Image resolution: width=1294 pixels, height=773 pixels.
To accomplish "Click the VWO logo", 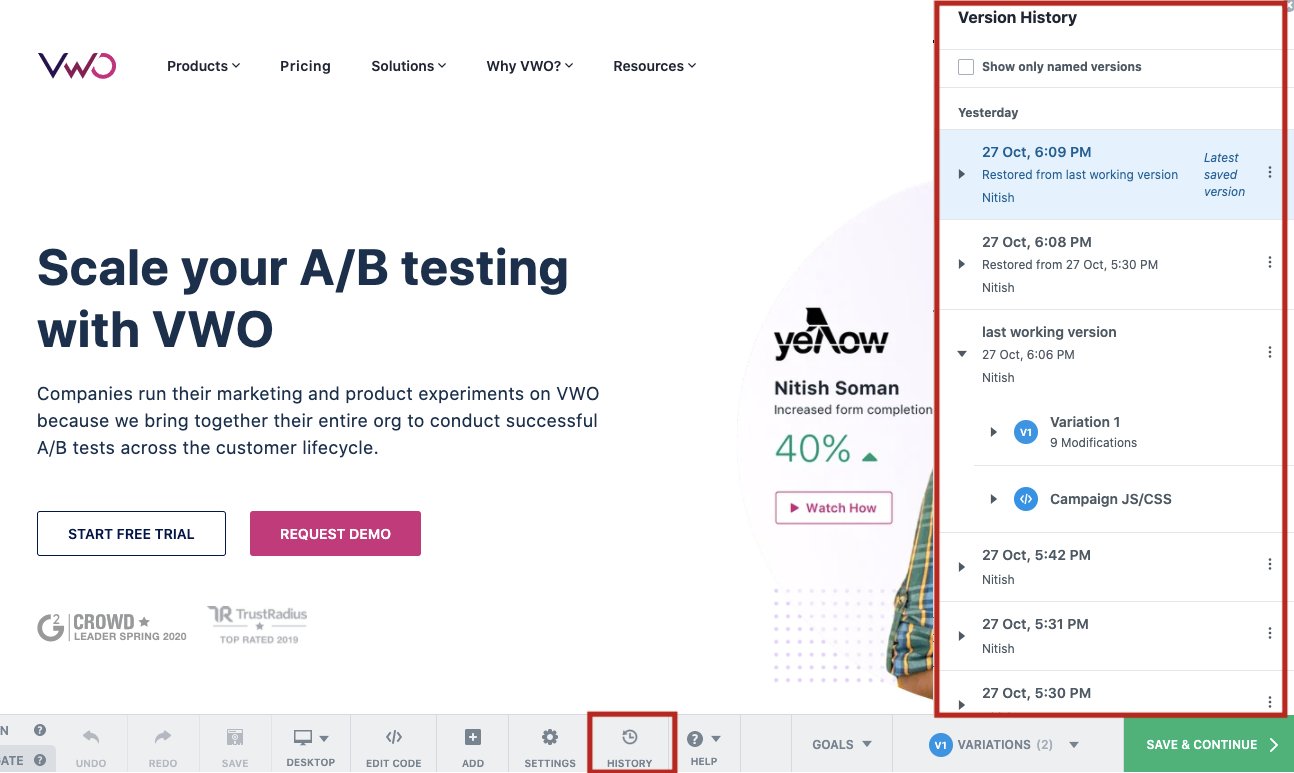I will 77,66.
